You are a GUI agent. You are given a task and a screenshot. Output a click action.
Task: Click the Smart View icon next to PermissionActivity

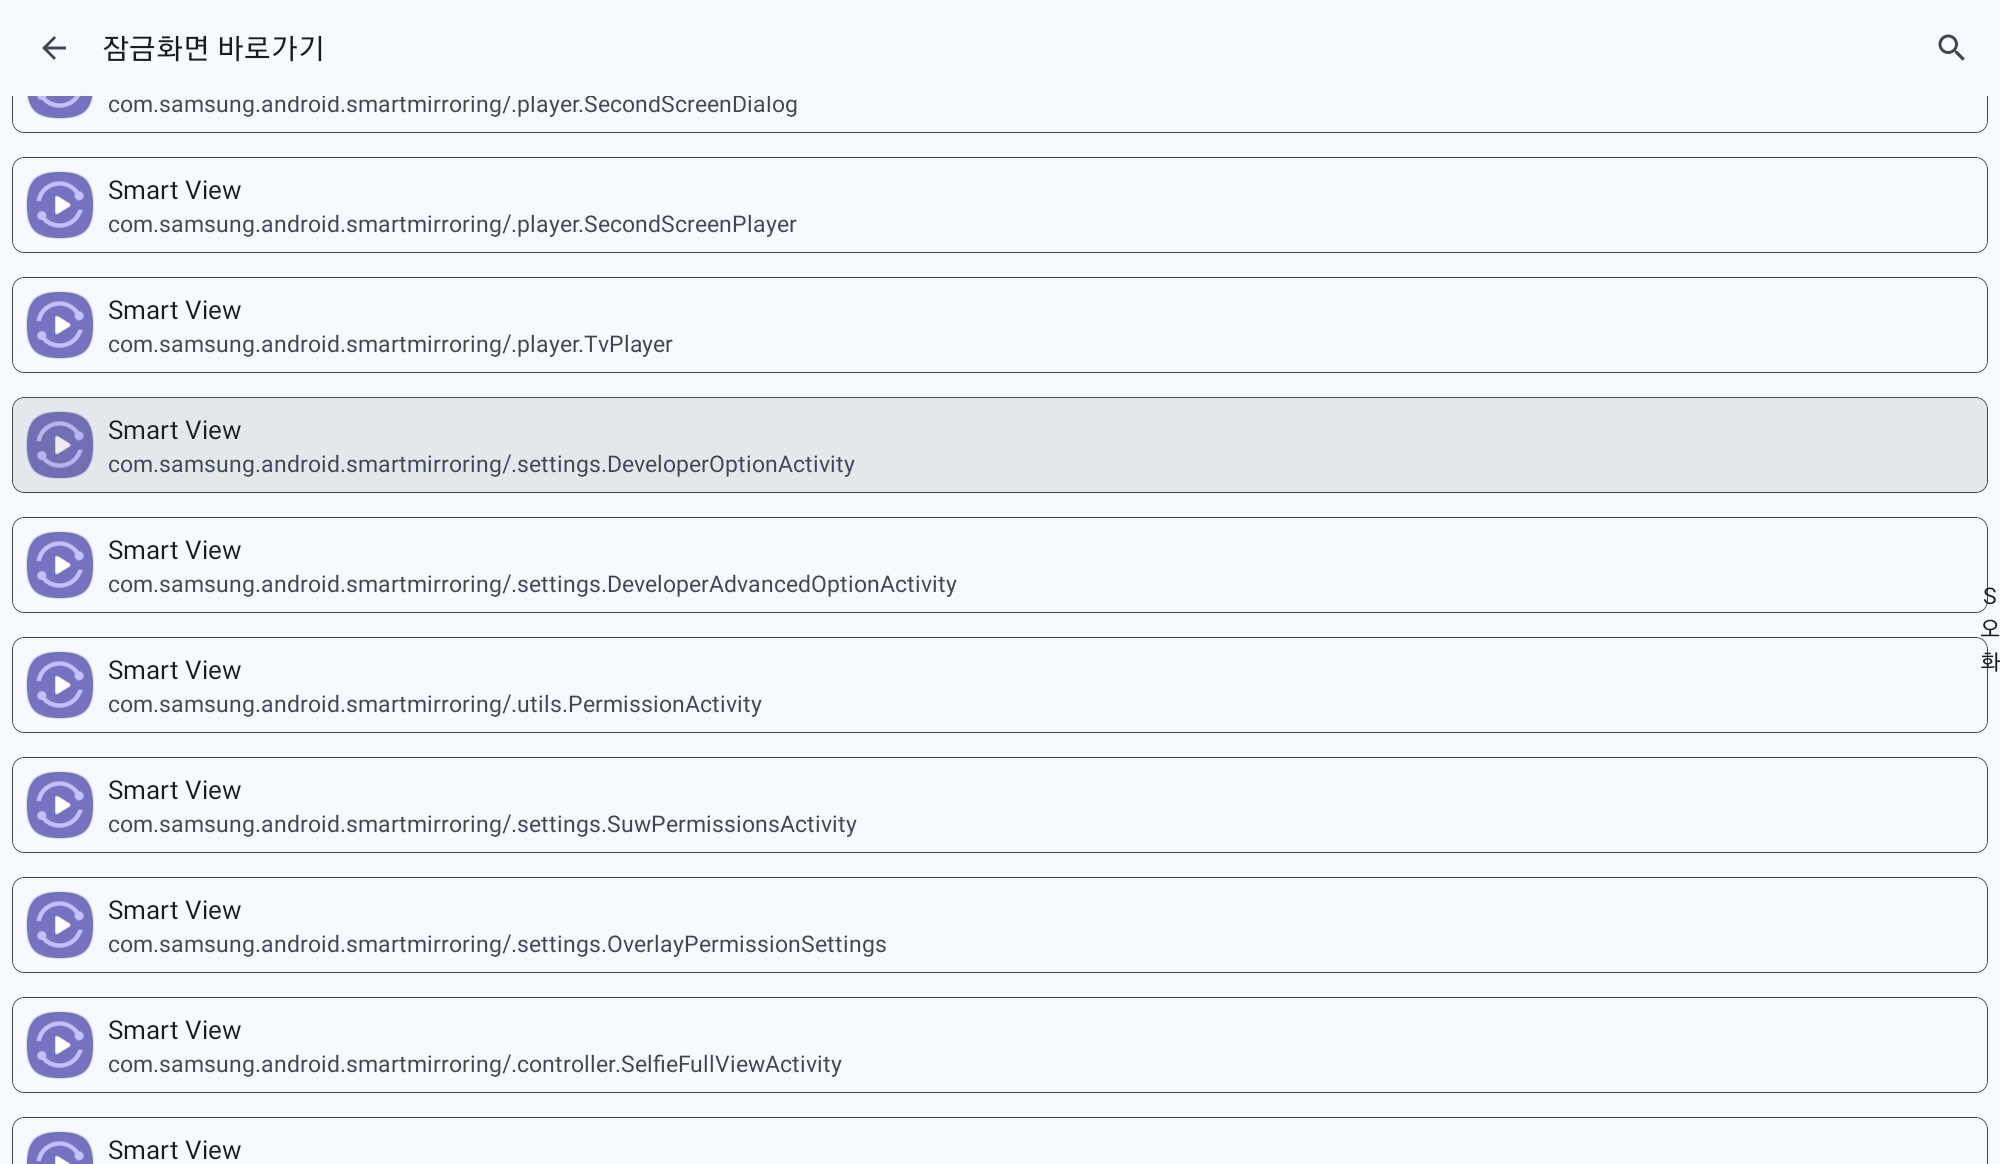pyautogui.click(x=59, y=684)
